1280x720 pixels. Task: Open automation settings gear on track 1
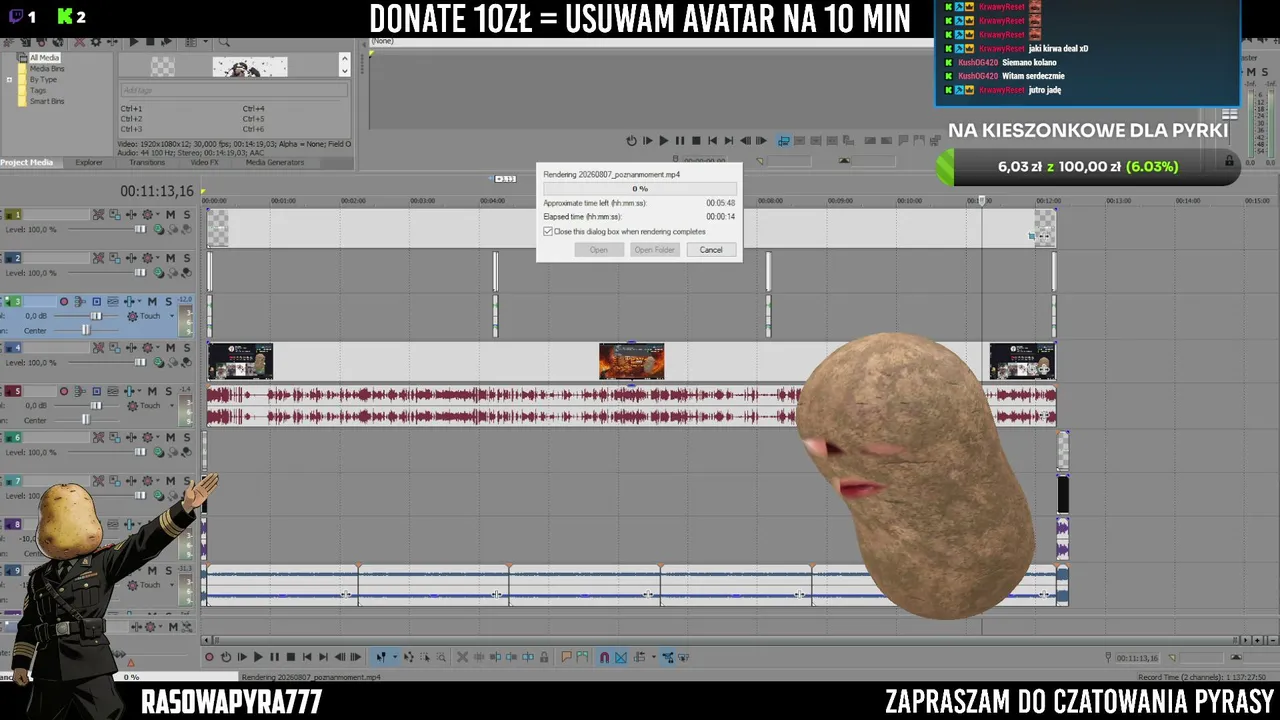click(x=148, y=215)
